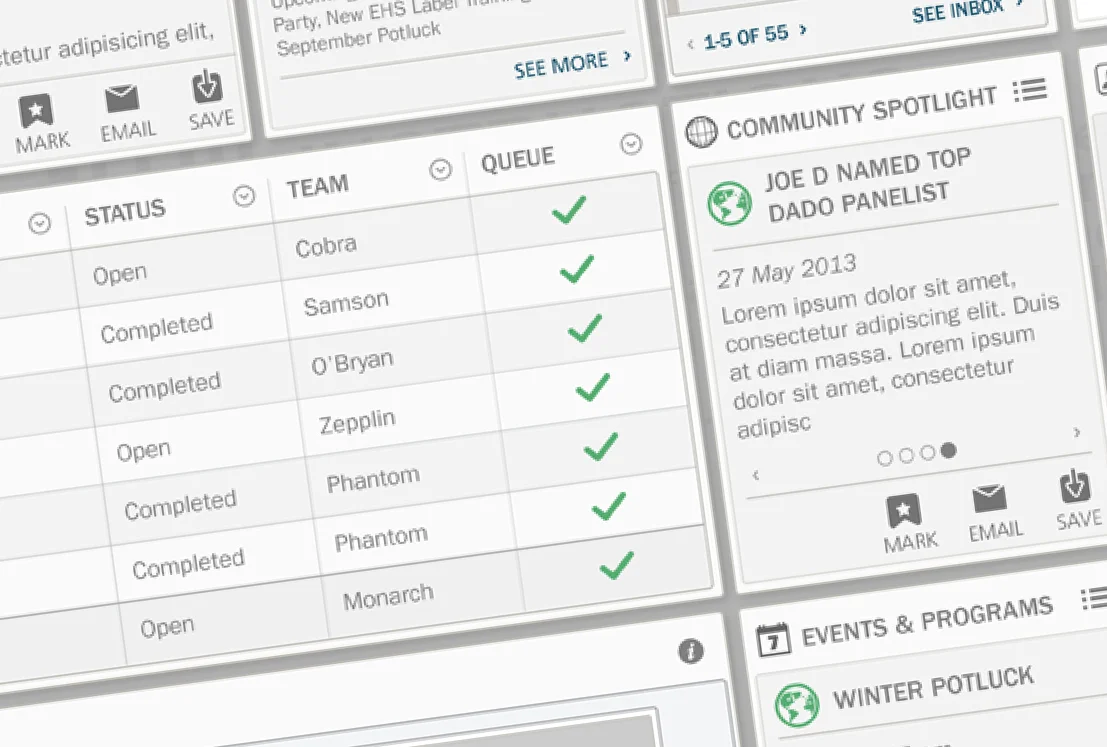Click next page arrow after 1-5 of 55
This screenshot has height=747, width=1107.
803,30
